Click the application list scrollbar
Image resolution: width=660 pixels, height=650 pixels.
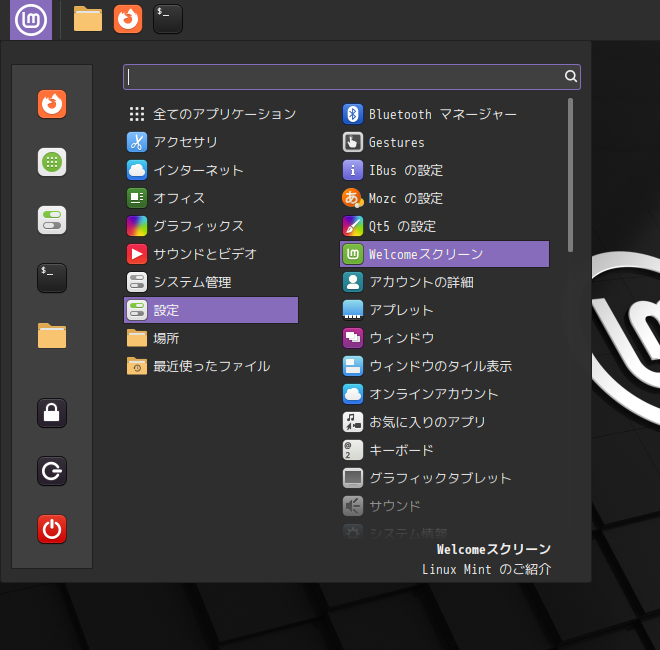(x=570, y=175)
